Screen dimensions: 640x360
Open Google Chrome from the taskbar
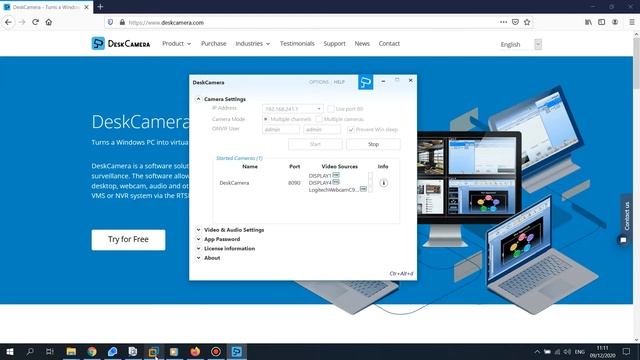92,351
